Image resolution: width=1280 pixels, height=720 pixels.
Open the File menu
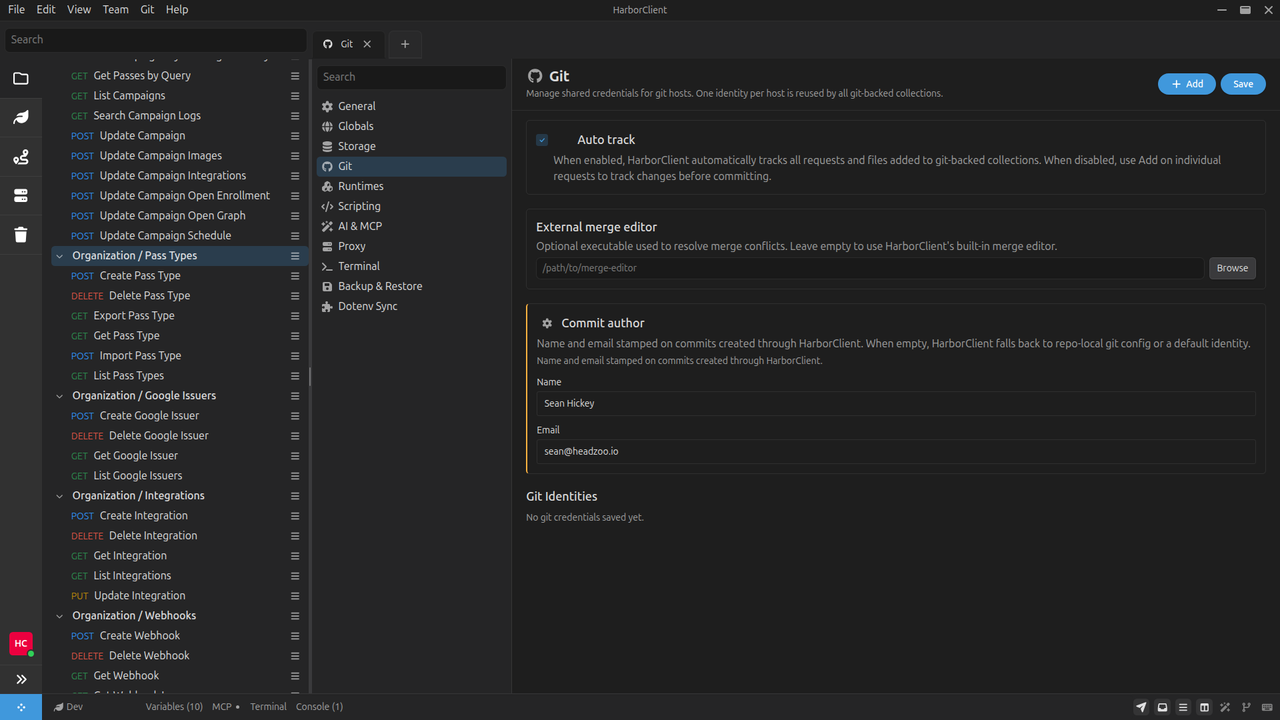[16, 9]
